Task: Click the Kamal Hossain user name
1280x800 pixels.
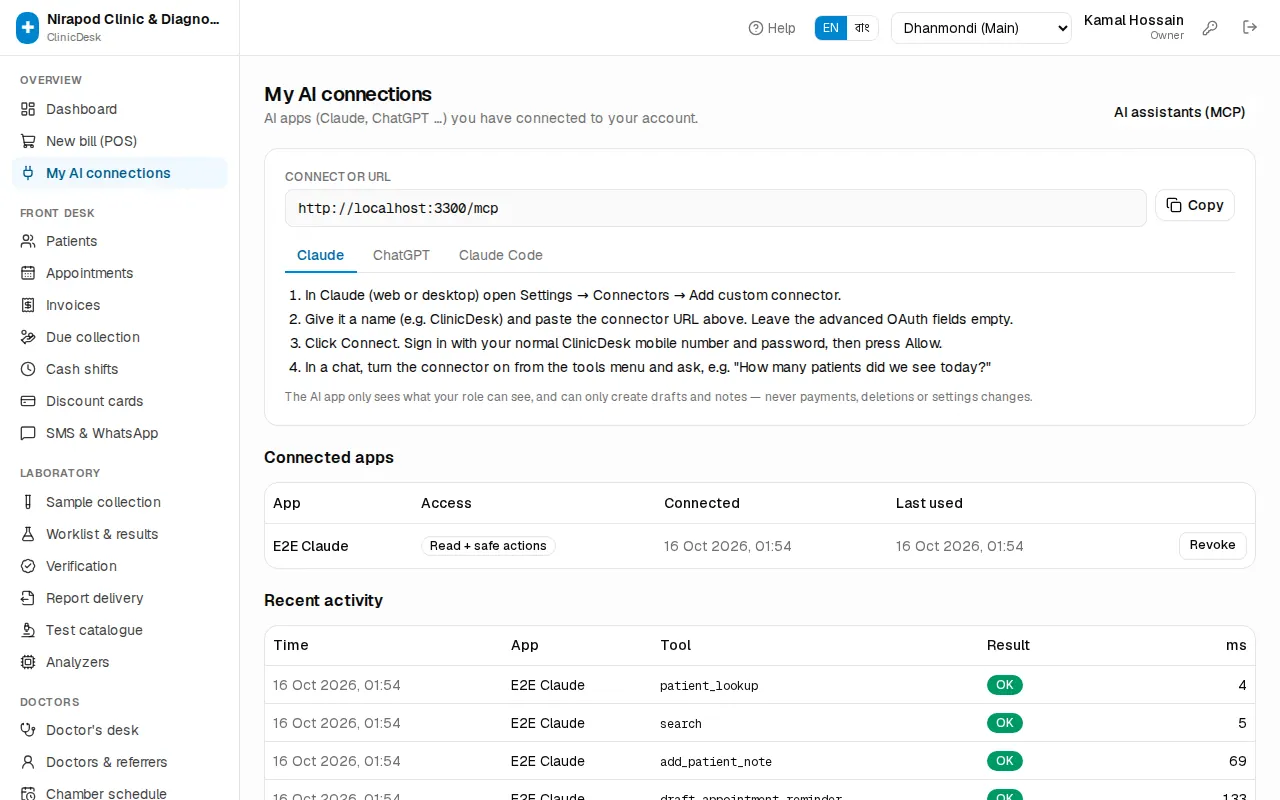Action: pos(1134,20)
